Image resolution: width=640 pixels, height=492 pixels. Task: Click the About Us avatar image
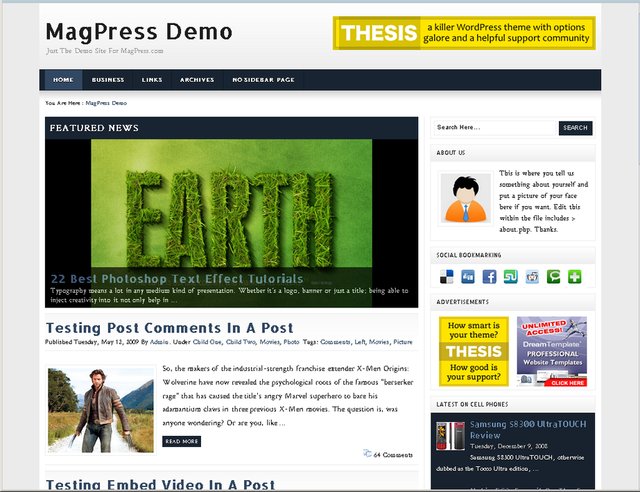(466, 198)
